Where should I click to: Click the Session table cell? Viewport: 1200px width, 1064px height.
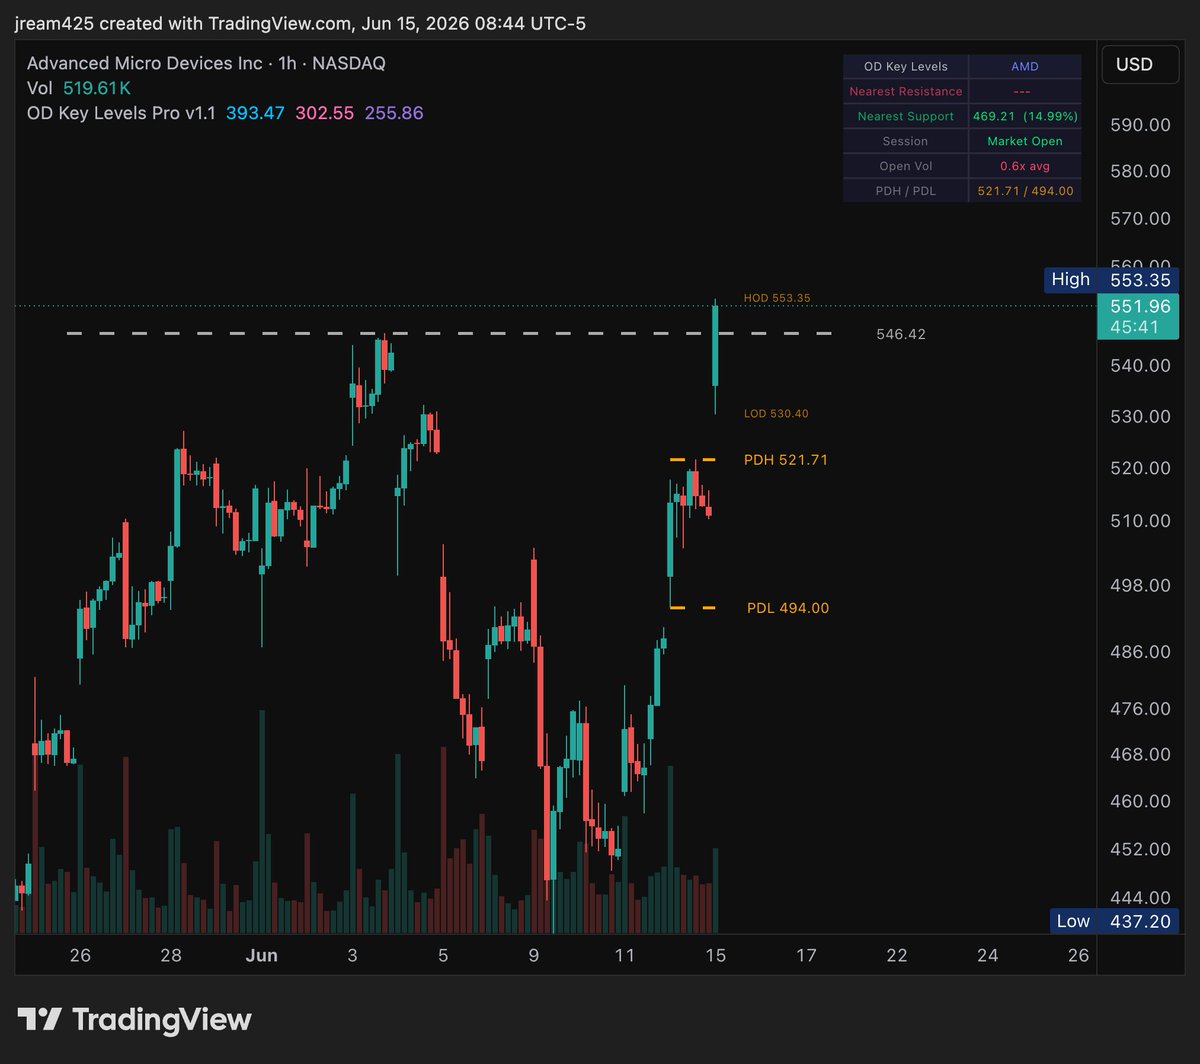(x=906, y=141)
